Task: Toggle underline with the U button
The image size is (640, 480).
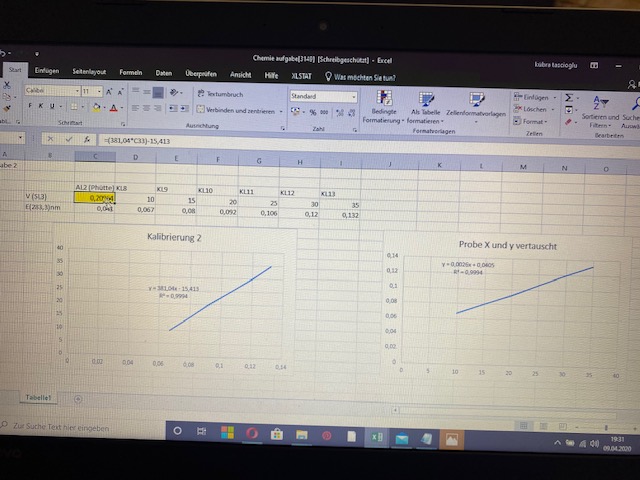Action: click(52, 106)
